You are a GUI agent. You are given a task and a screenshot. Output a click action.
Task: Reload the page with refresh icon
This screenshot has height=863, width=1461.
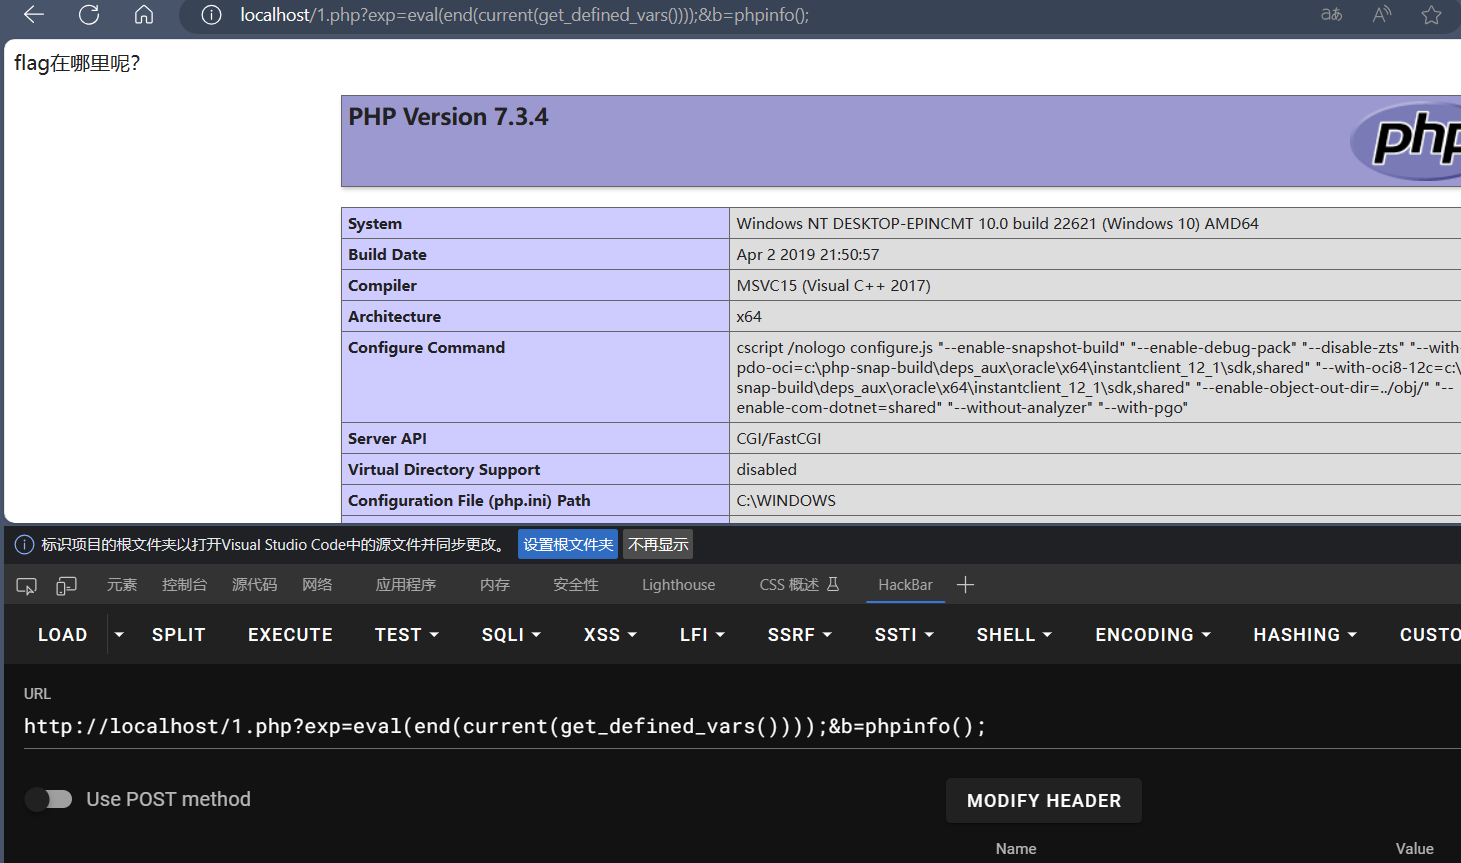89,14
